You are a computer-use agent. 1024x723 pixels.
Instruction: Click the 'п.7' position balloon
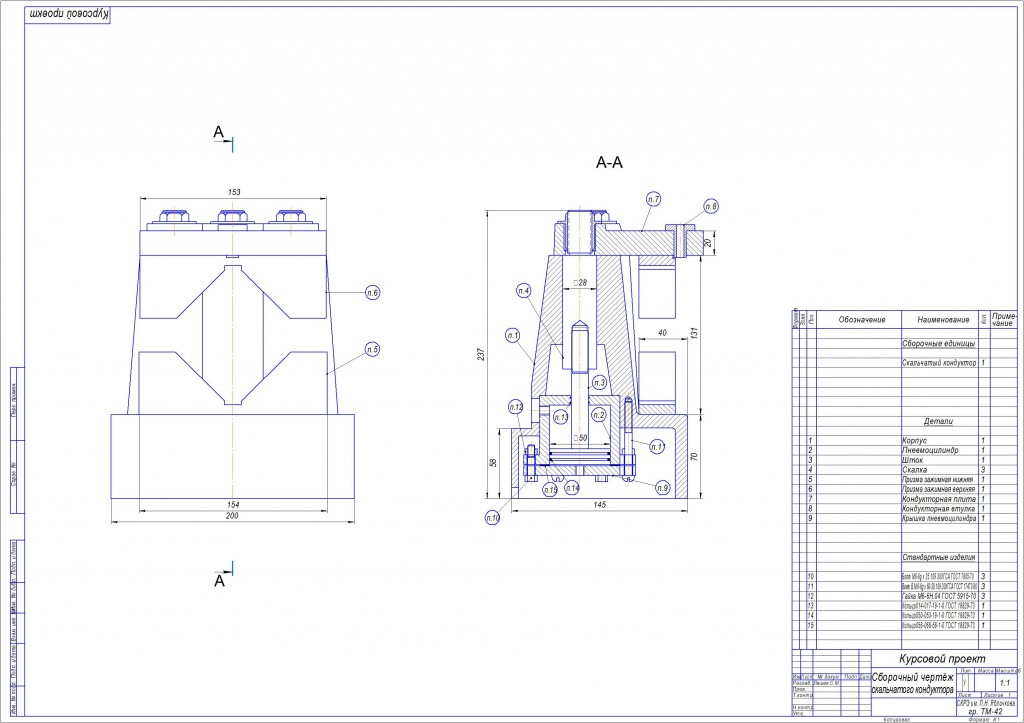[653, 199]
